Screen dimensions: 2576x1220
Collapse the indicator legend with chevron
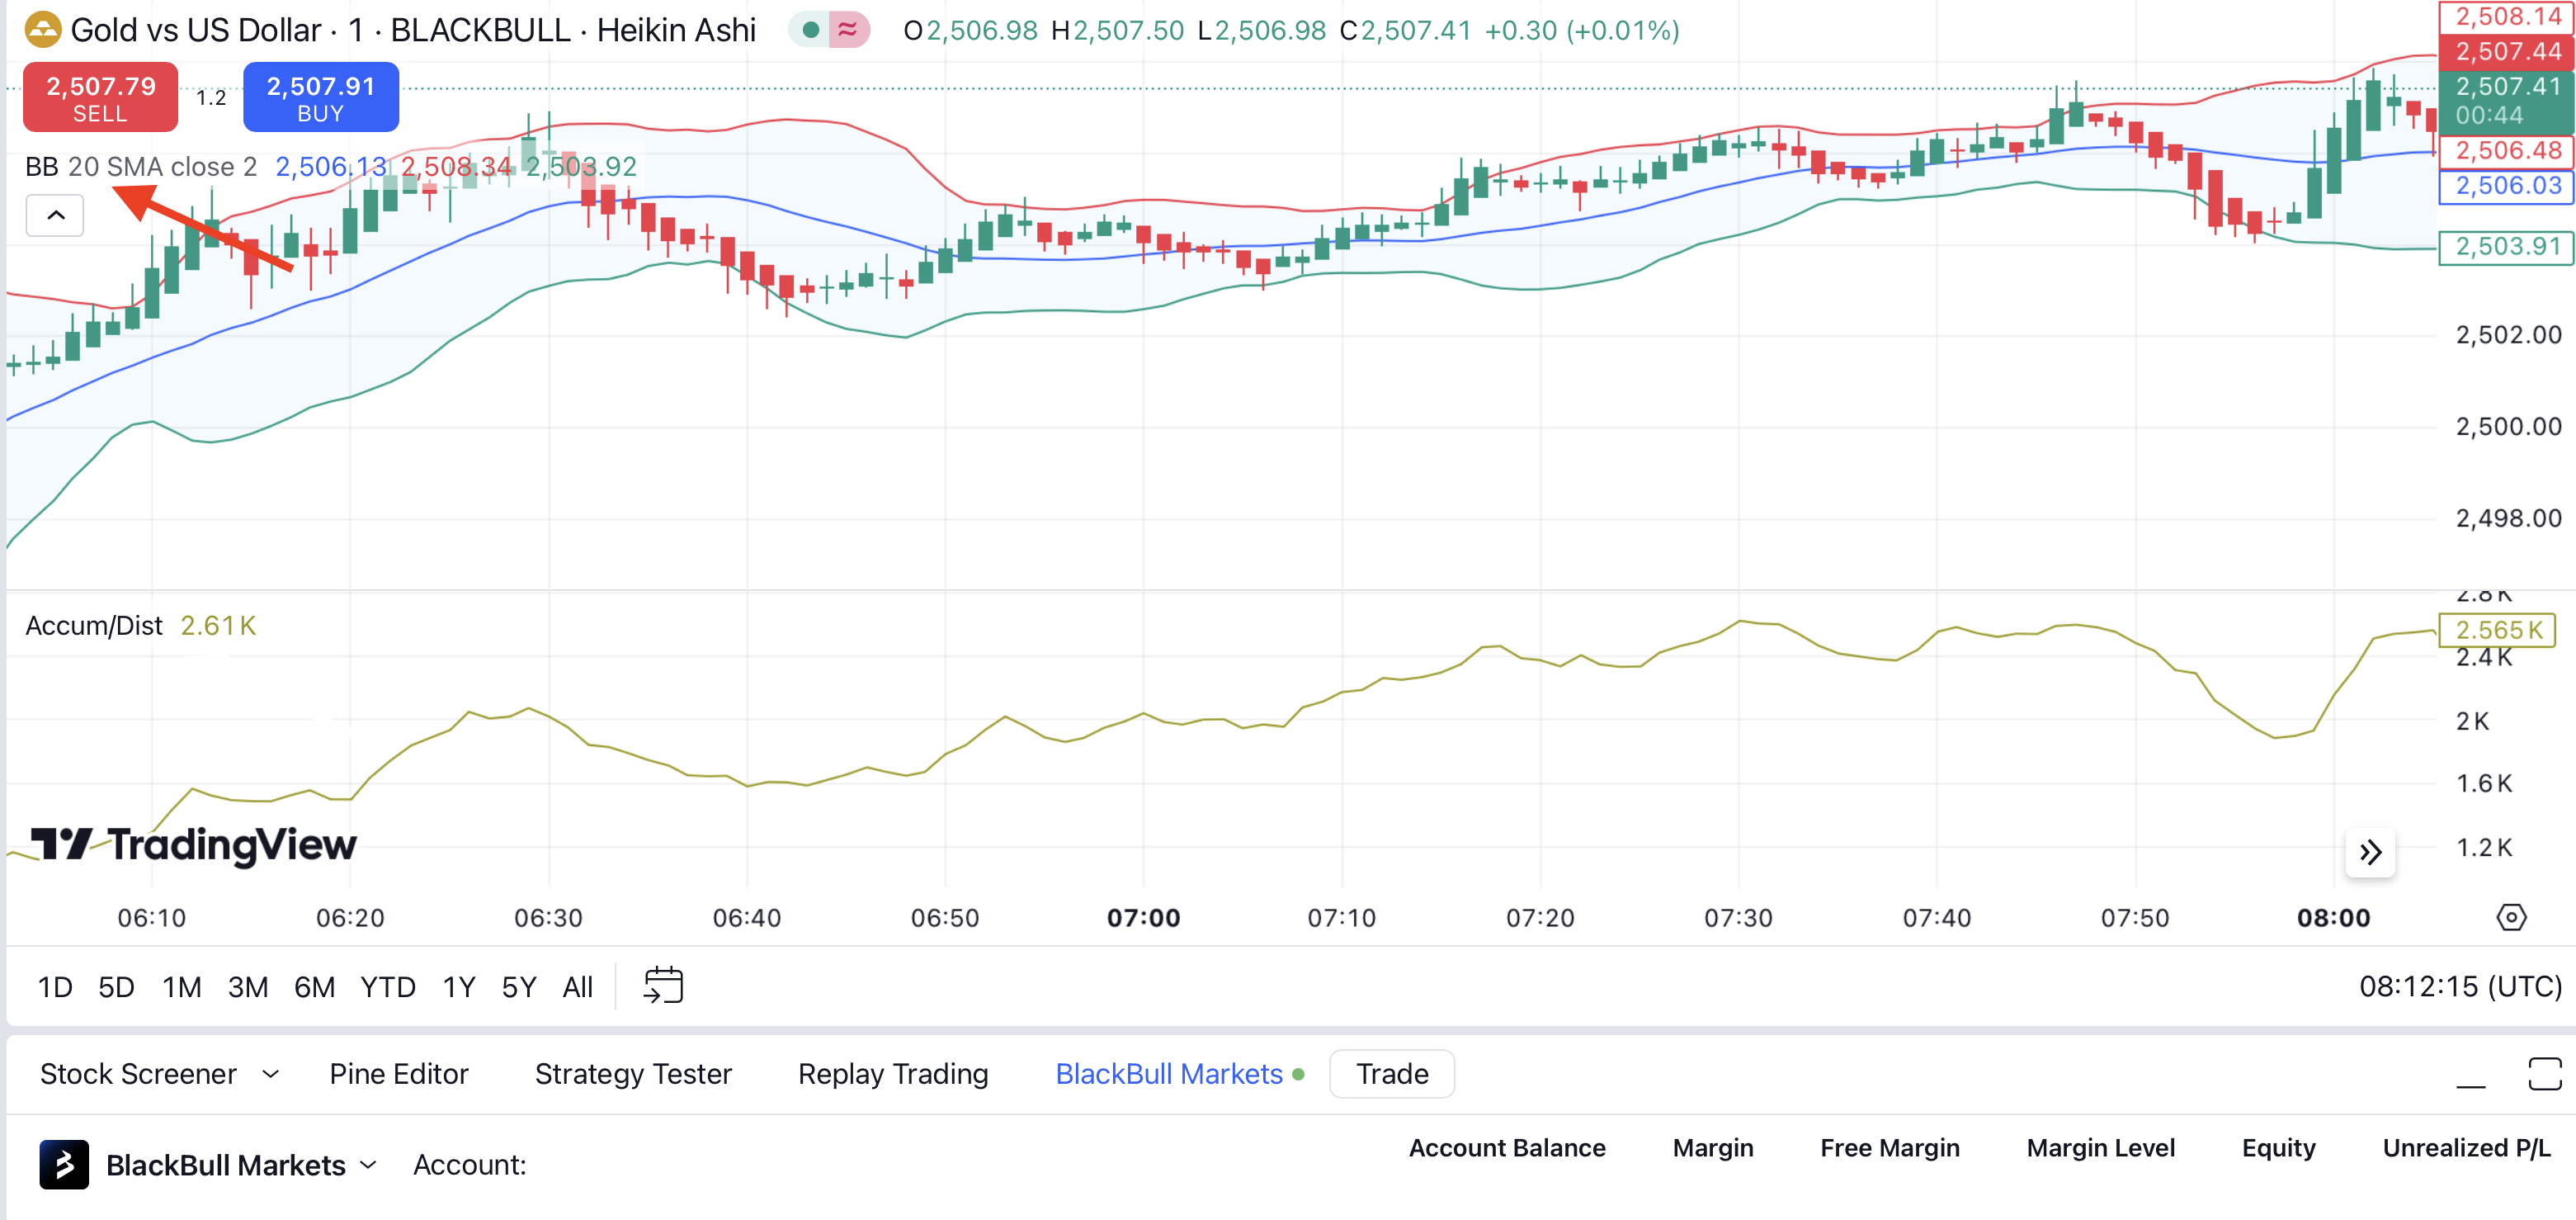[55, 215]
